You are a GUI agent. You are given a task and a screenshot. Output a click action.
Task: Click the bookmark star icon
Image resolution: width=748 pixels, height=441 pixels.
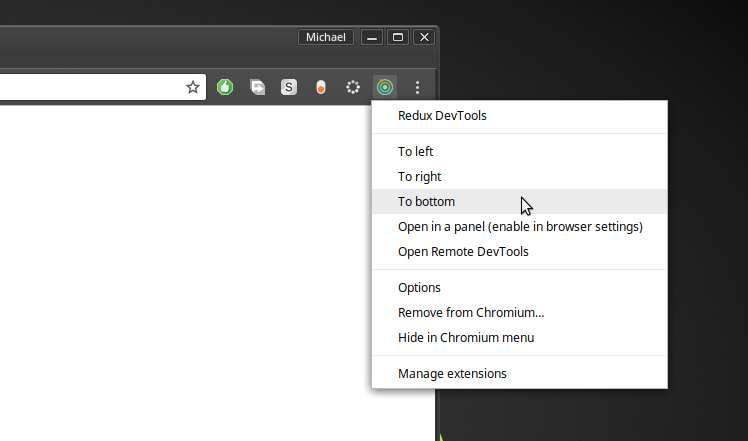[x=193, y=87]
